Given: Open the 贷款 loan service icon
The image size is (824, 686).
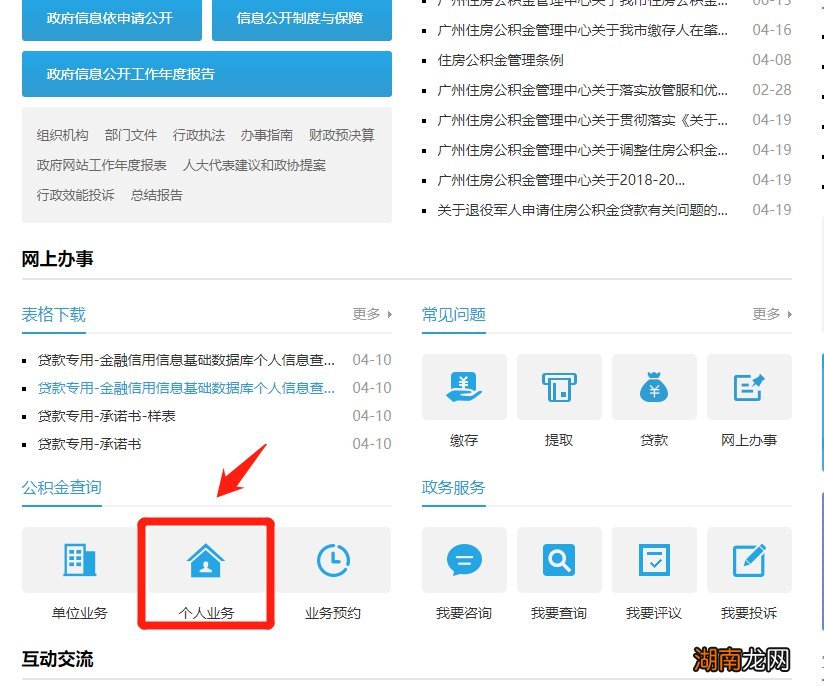Looking at the screenshot, I should 653,387.
